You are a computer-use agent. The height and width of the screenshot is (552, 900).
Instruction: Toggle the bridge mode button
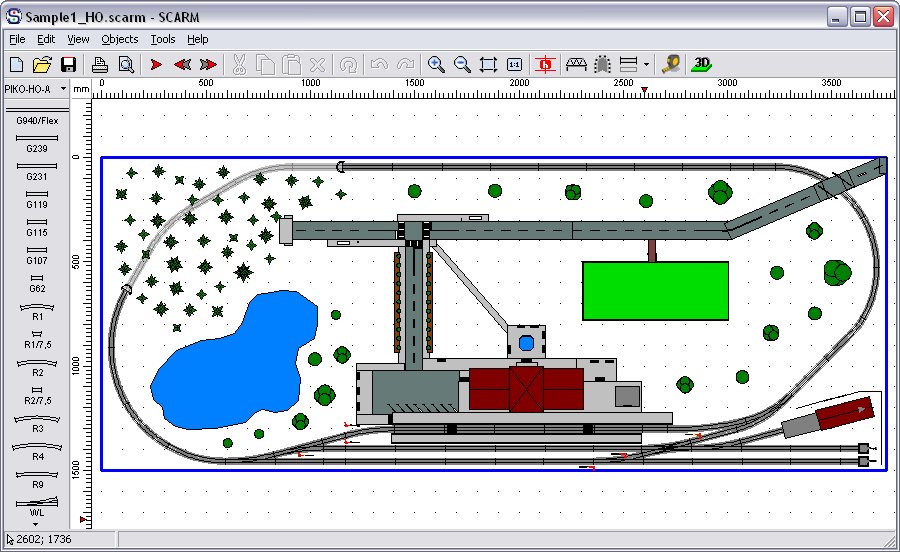tap(576, 64)
